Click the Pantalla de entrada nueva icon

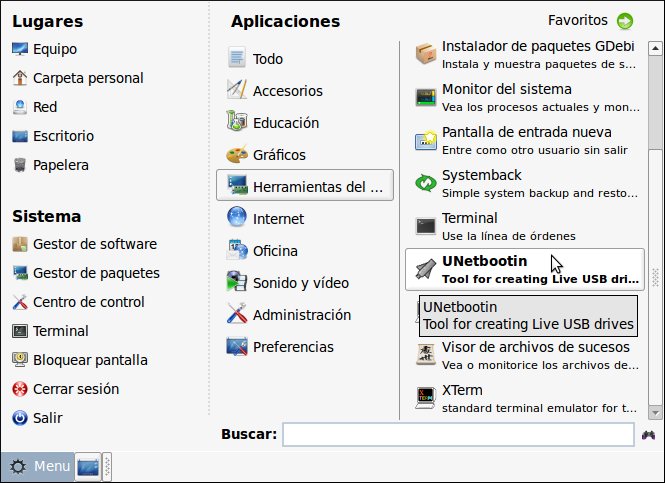(x=426, y=140)
